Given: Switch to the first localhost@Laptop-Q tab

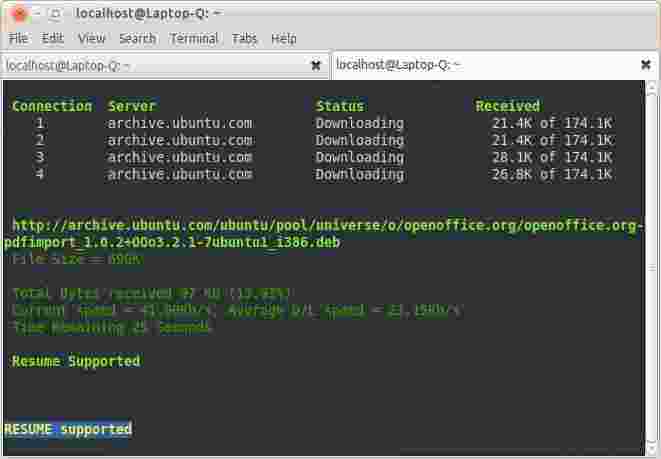Looking at the screenshot, I should click(x=164, y=66).
